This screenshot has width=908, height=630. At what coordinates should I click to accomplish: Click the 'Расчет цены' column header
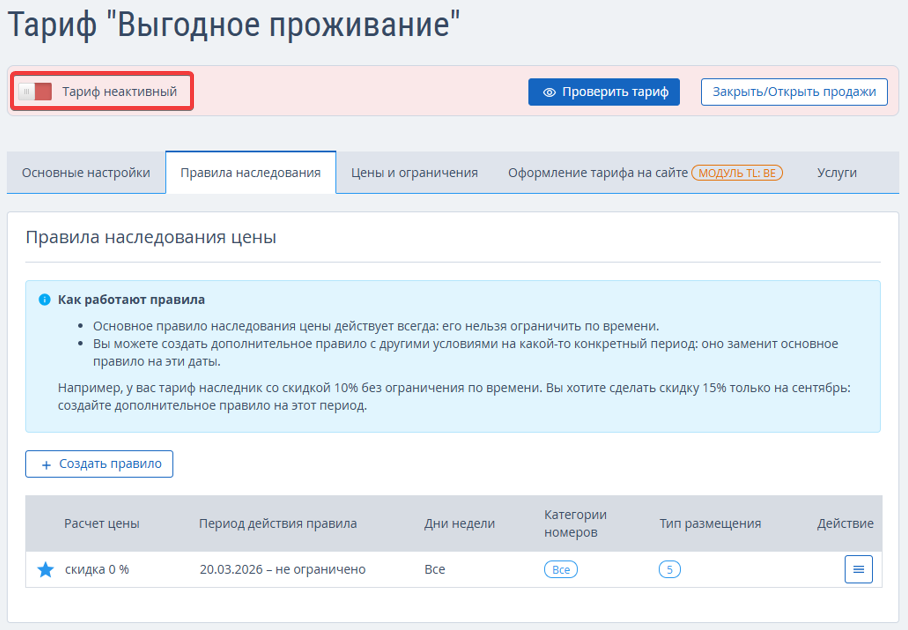101,523
